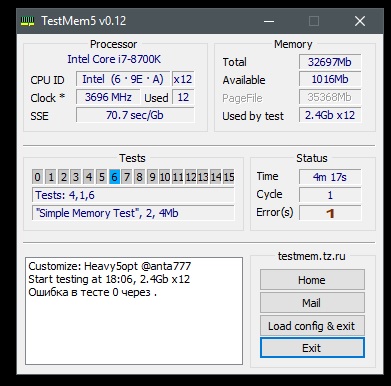Select test box number 0

(x=38, y=177)
